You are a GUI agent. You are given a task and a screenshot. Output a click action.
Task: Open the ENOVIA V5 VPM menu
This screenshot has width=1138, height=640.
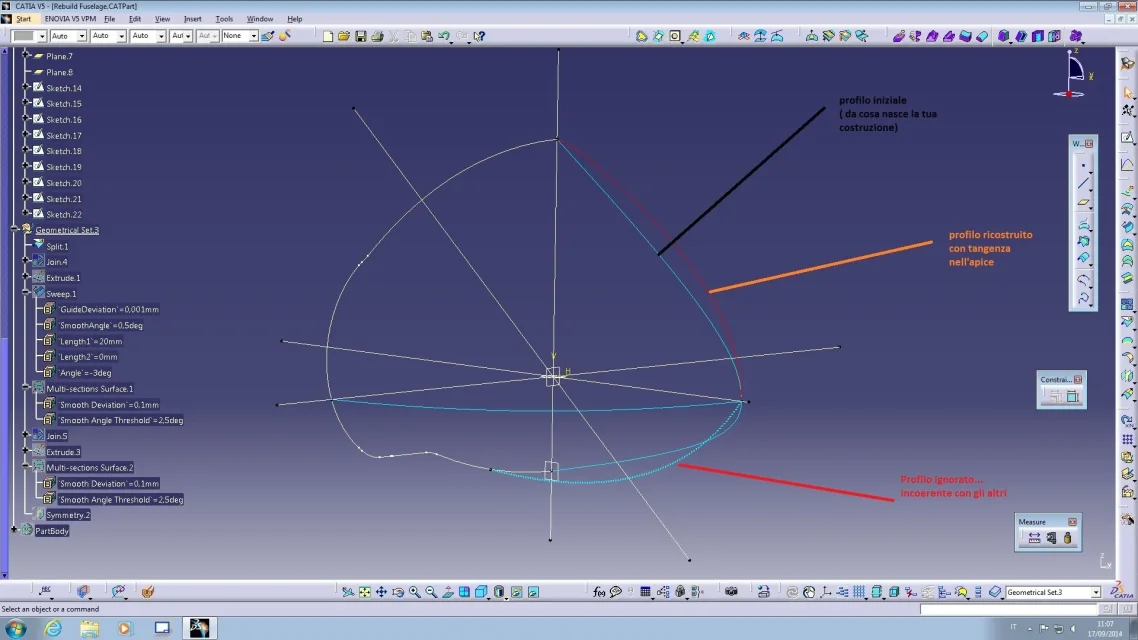point(70,19)
